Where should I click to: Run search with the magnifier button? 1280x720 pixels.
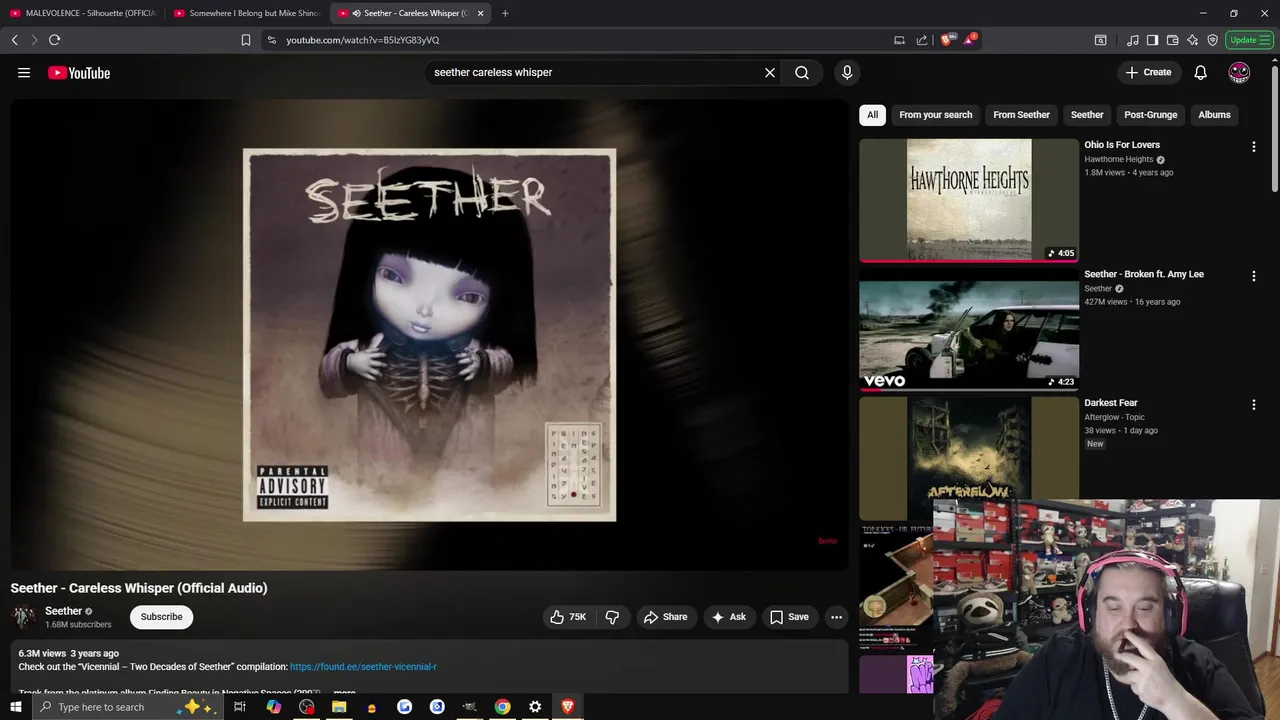pos(802,72)
